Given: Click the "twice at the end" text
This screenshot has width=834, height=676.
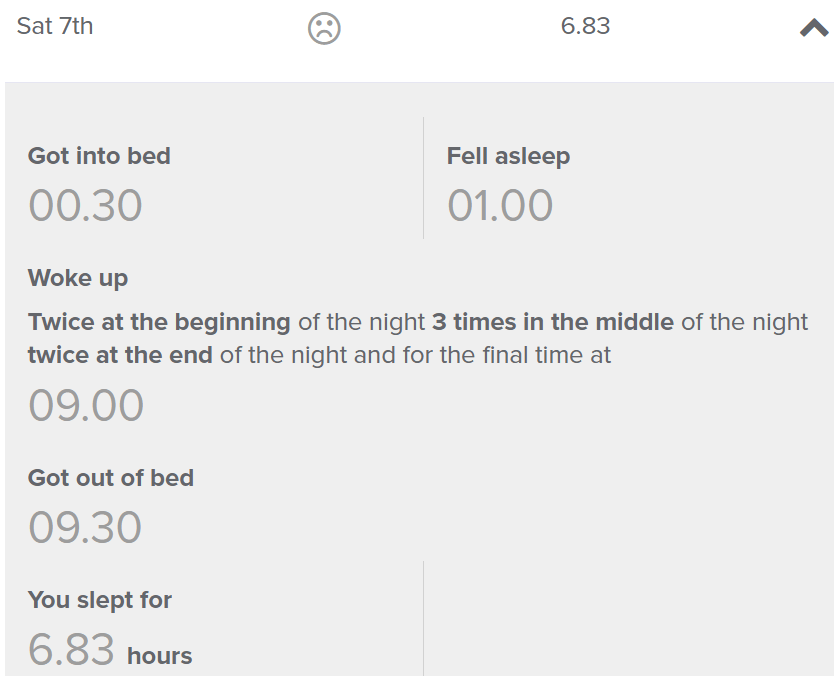Looking at the screenshot, I should [120, 355].
